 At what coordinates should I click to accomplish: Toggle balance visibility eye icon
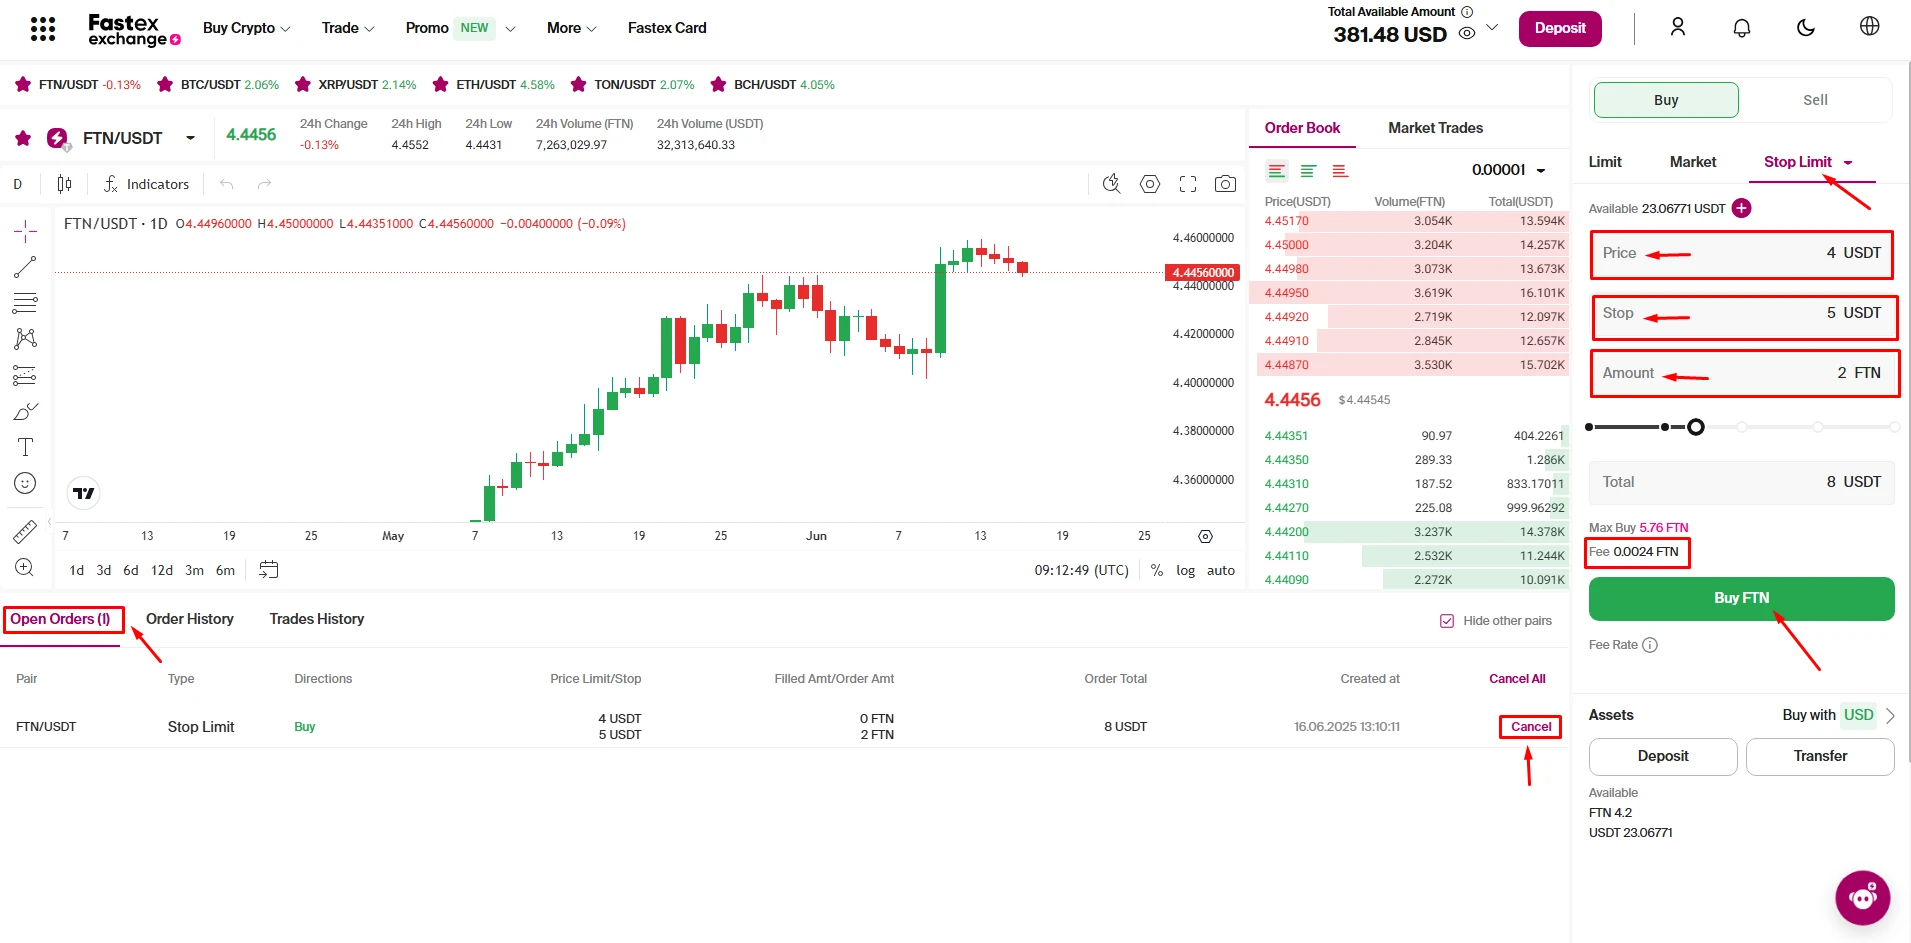point(1466,34)
